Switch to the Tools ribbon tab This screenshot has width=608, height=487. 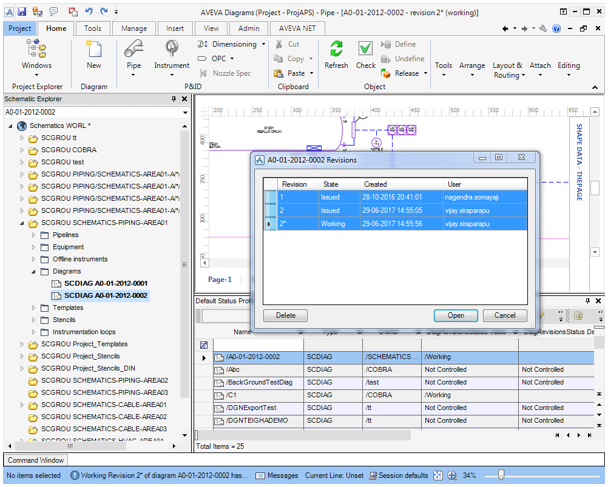pos(93,28)
